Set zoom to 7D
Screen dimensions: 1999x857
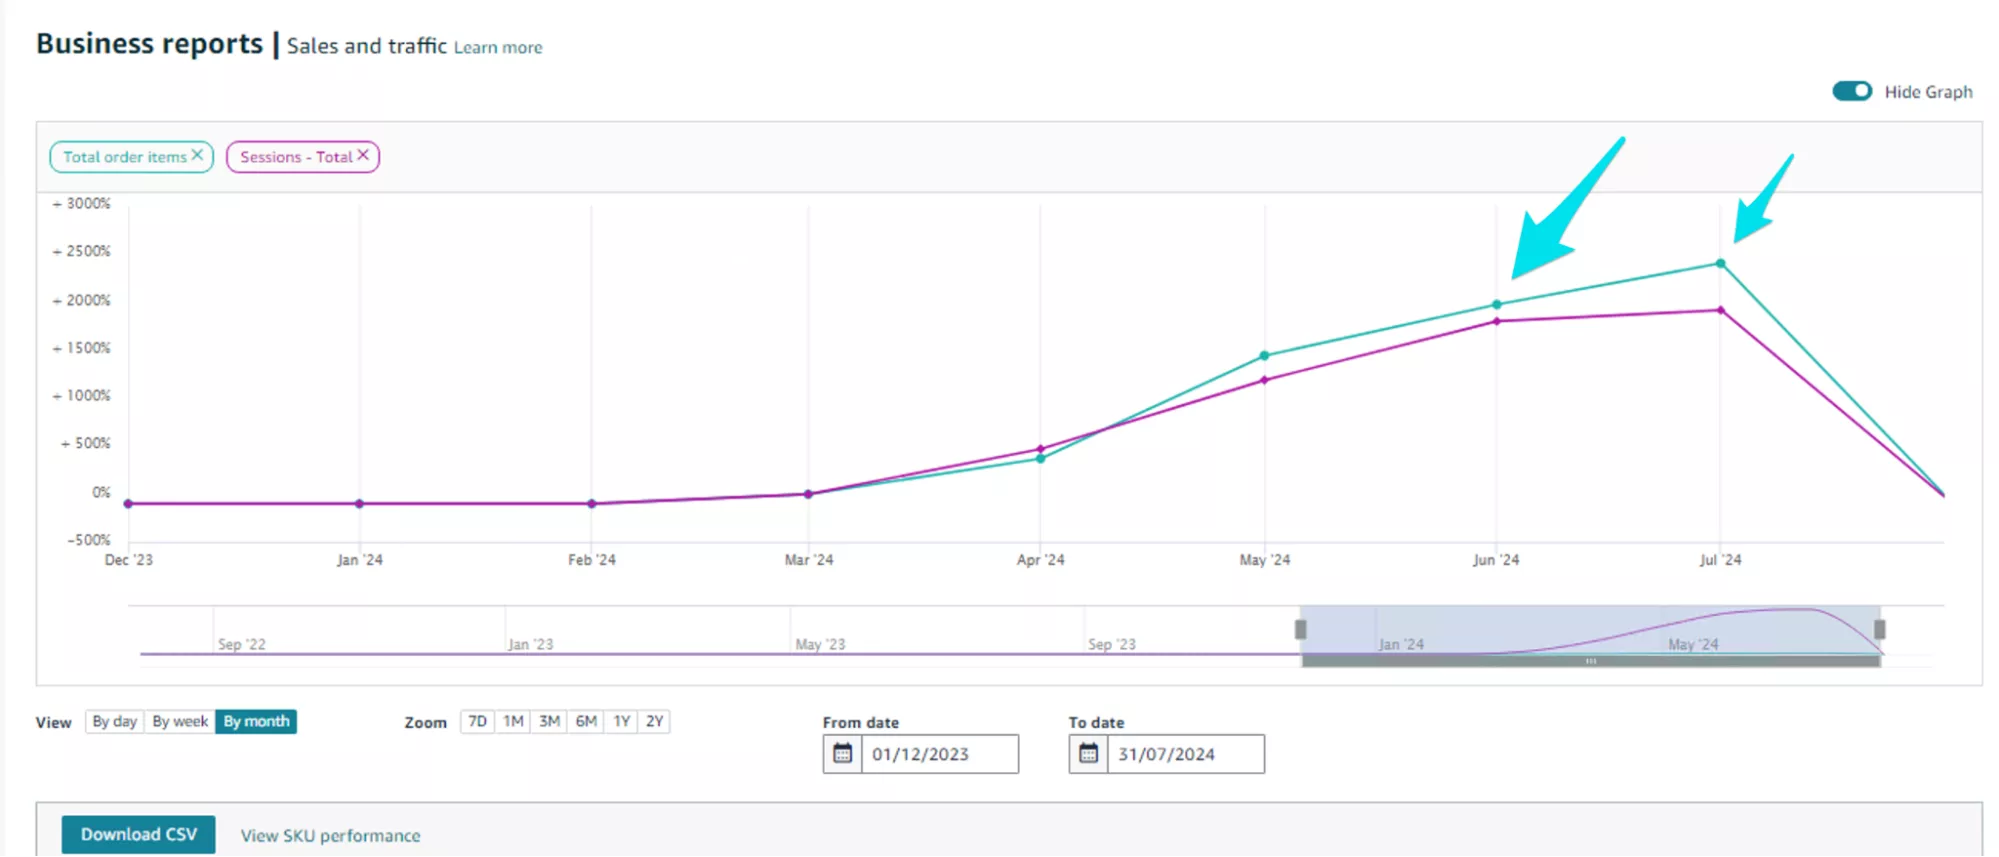(x=477, y=721)
